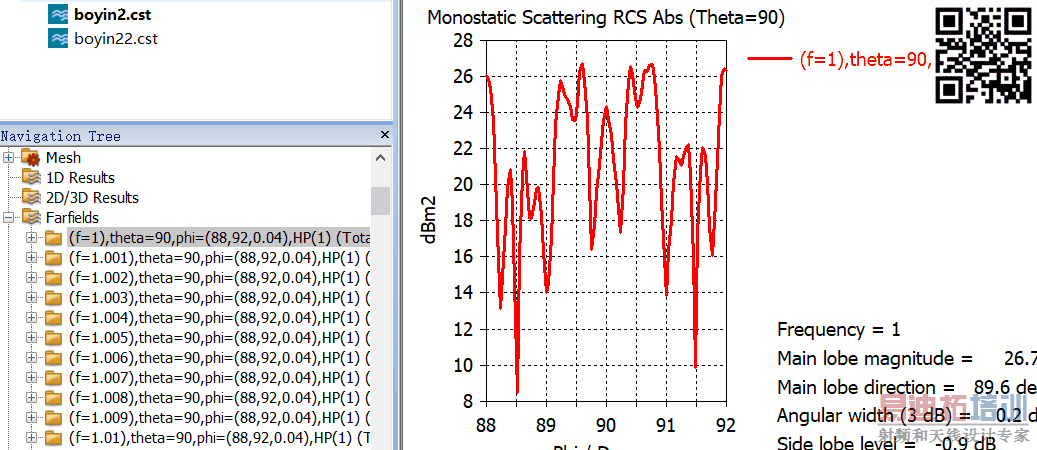Click folder icon of (f=1.008) entry

tap(54, 398)
